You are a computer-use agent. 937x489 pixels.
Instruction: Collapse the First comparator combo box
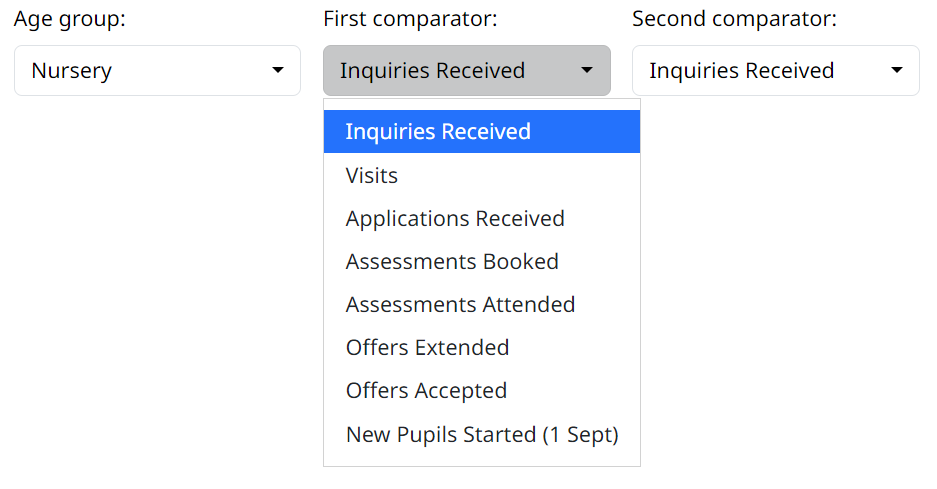click(x=466, y=71)
